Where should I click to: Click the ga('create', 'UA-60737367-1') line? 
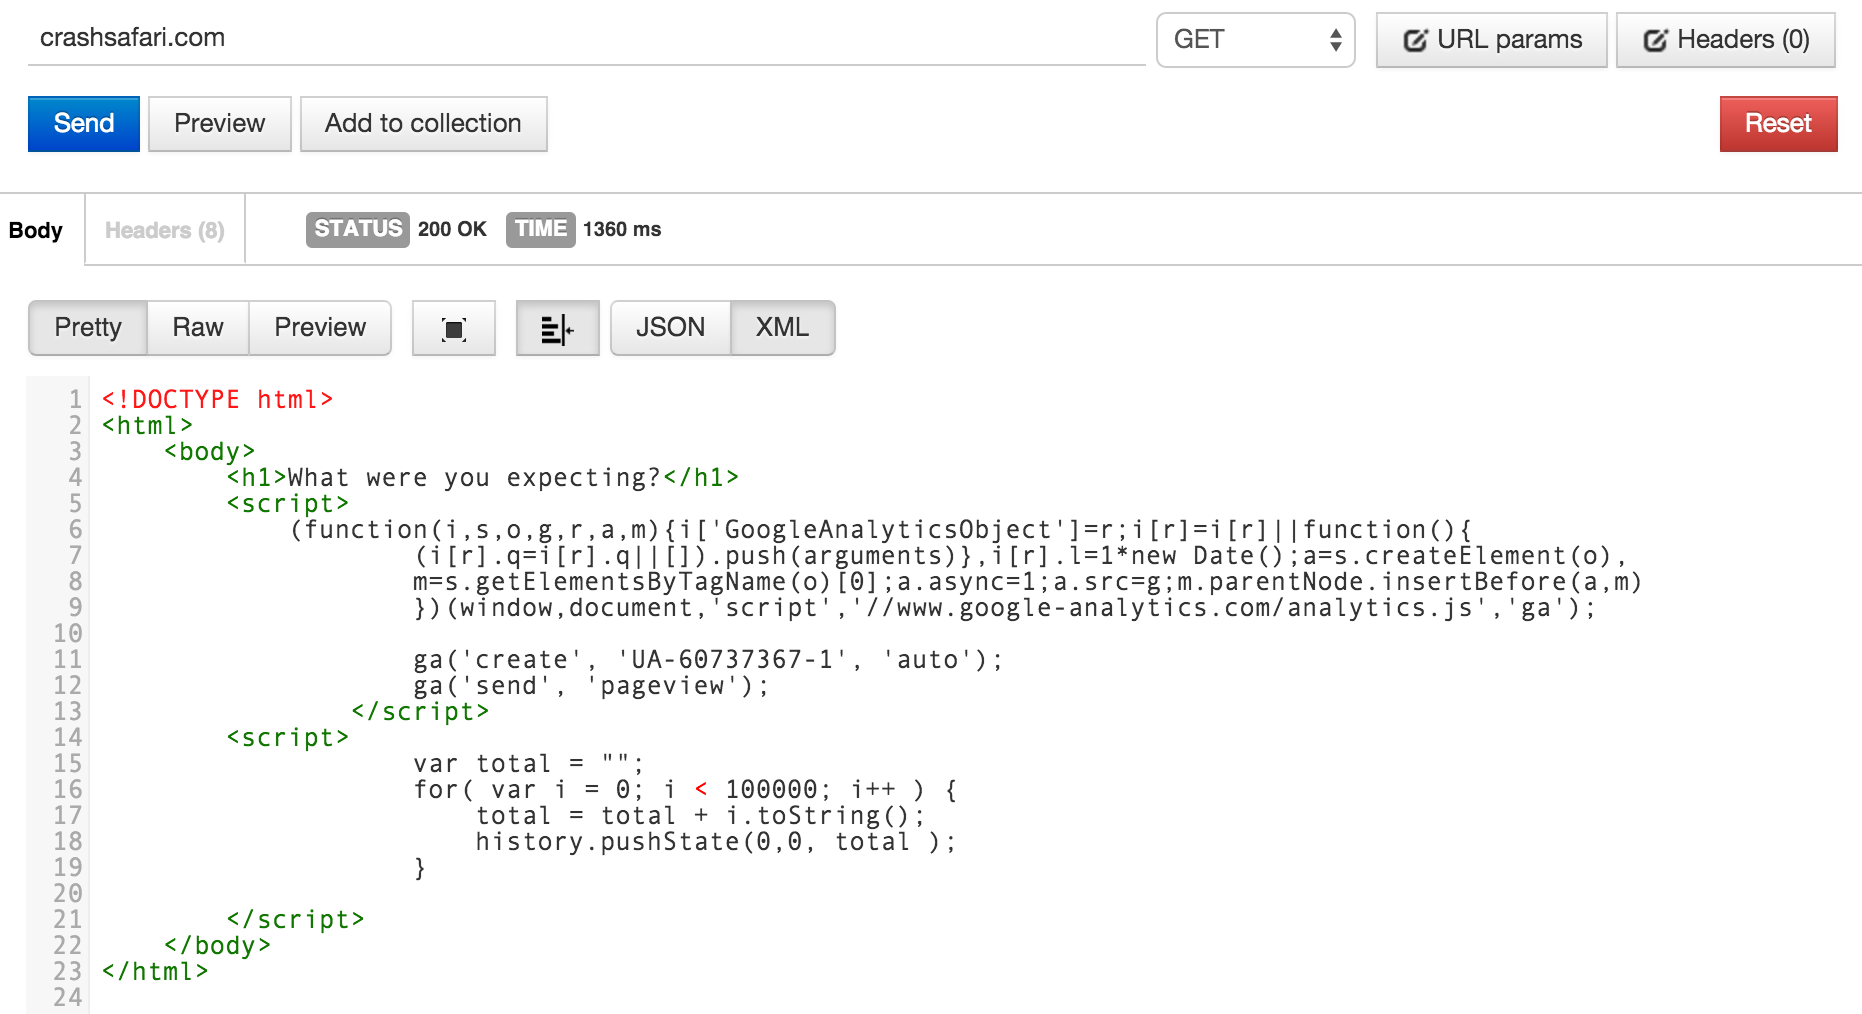point(708,659)
